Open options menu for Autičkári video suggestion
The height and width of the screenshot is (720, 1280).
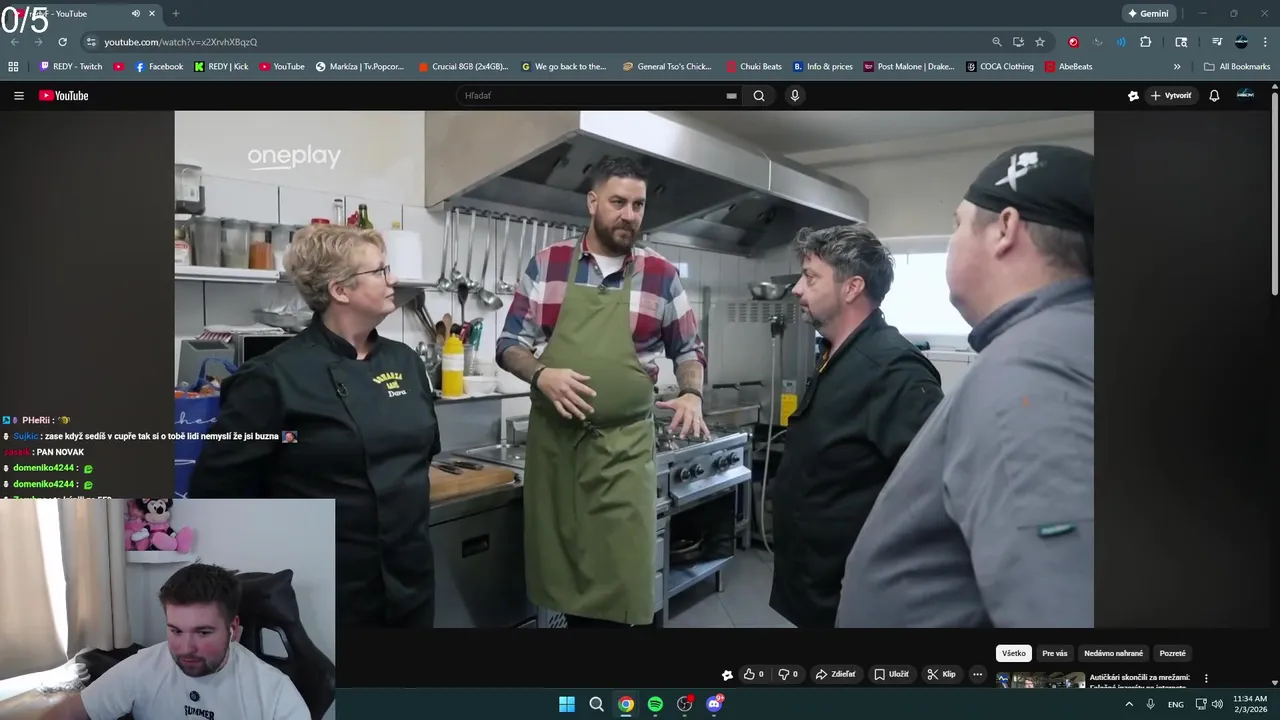pos(1206,678)
